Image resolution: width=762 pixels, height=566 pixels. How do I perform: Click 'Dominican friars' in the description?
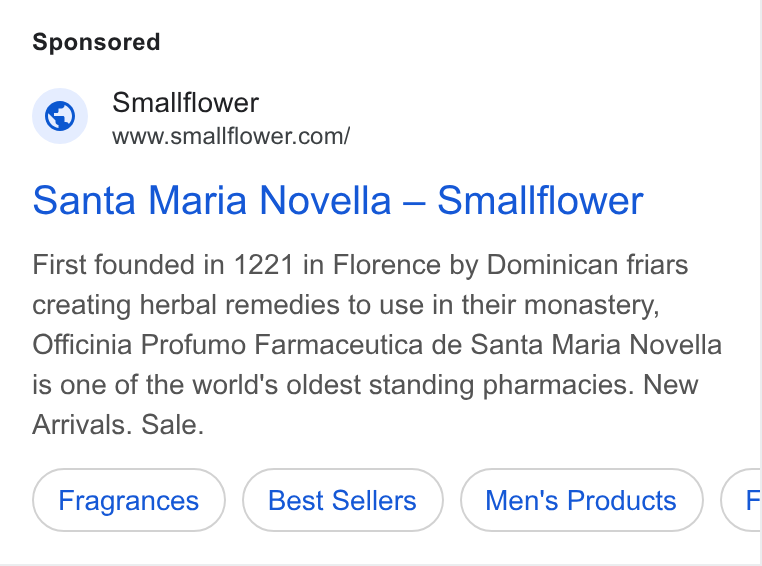tap(588, 265)
